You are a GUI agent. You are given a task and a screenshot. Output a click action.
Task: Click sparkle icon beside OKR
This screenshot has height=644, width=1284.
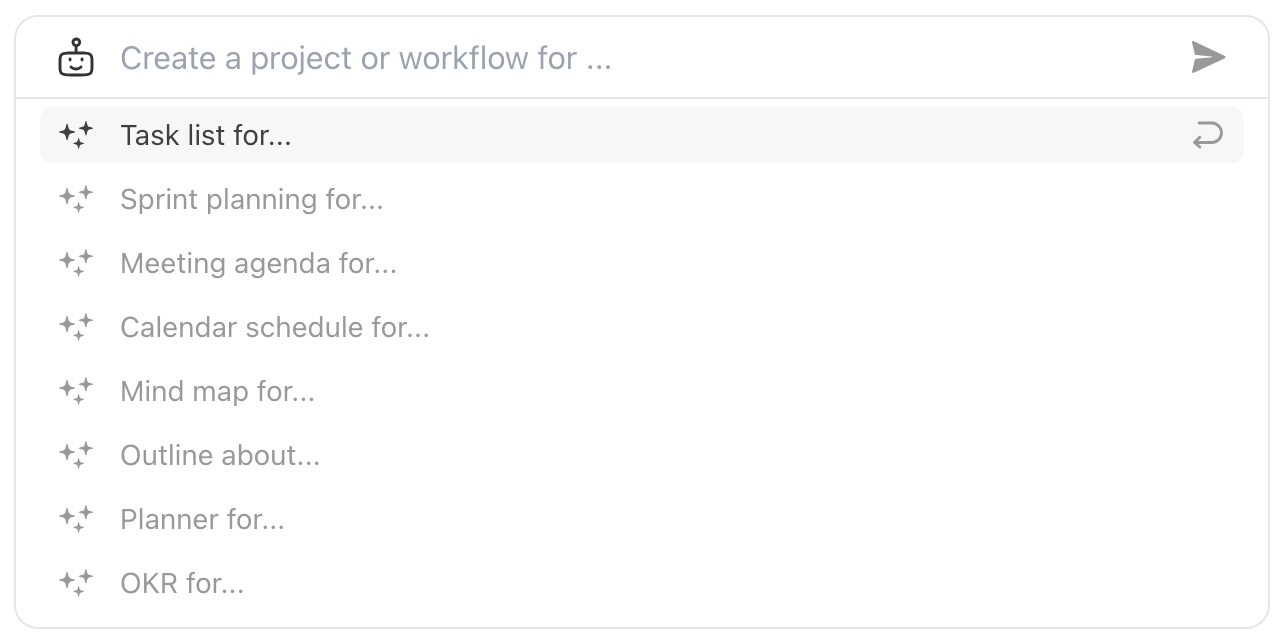76,583
